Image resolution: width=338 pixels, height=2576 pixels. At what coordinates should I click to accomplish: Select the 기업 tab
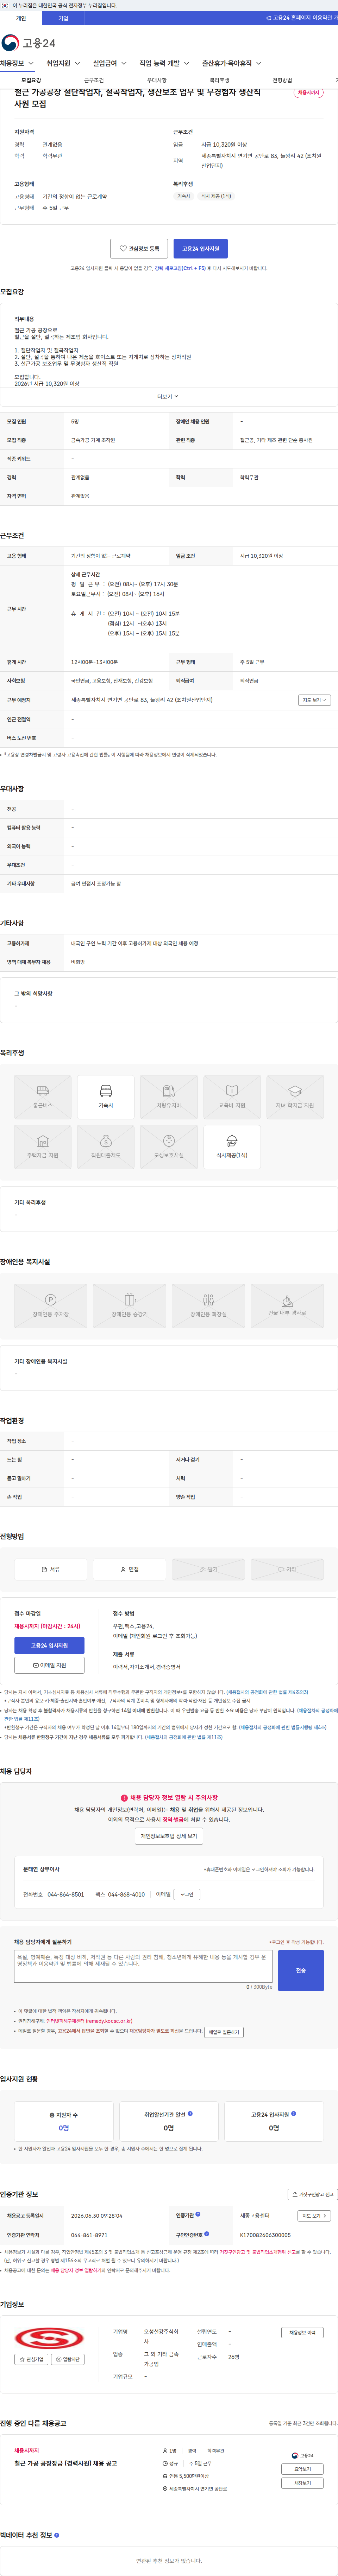pos(63,18)
